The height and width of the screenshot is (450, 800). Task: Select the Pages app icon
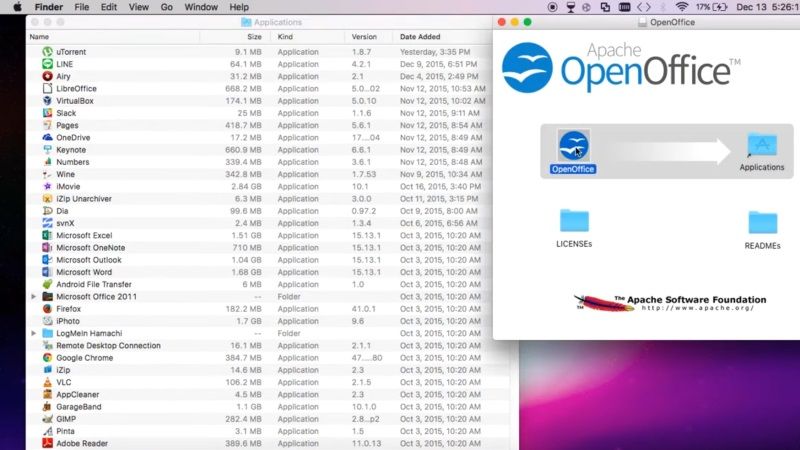[47, 125]
